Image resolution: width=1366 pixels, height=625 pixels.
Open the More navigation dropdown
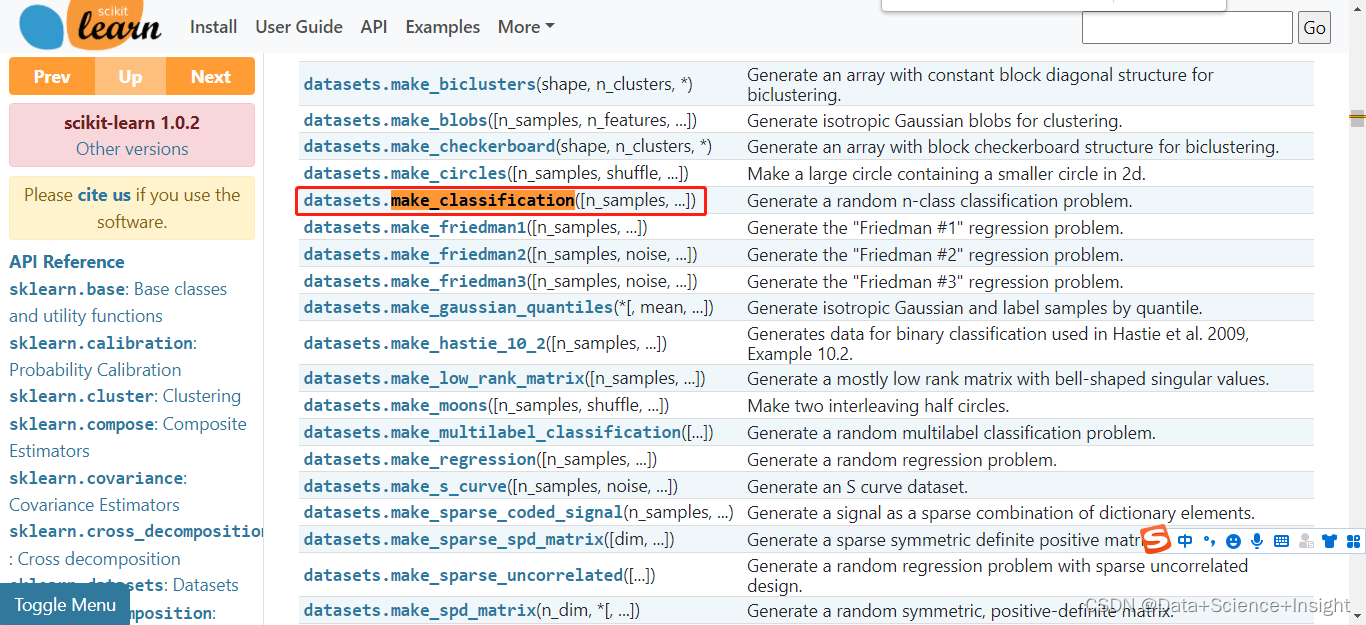tap(524, 27)
